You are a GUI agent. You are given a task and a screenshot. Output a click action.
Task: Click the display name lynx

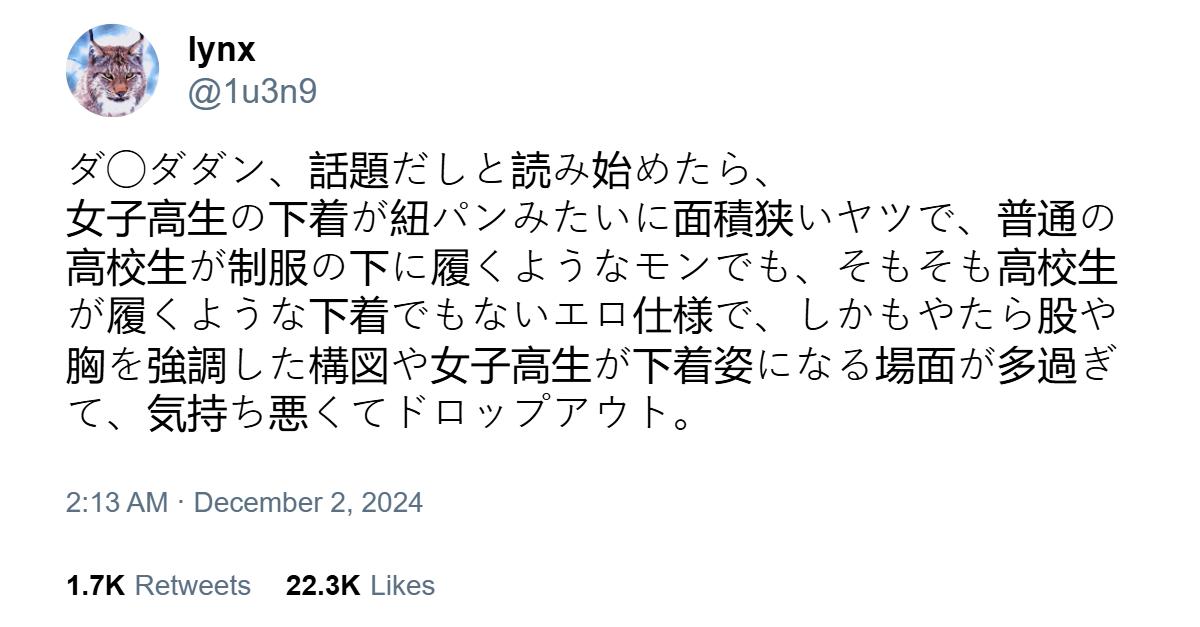(x=221, y=49)
